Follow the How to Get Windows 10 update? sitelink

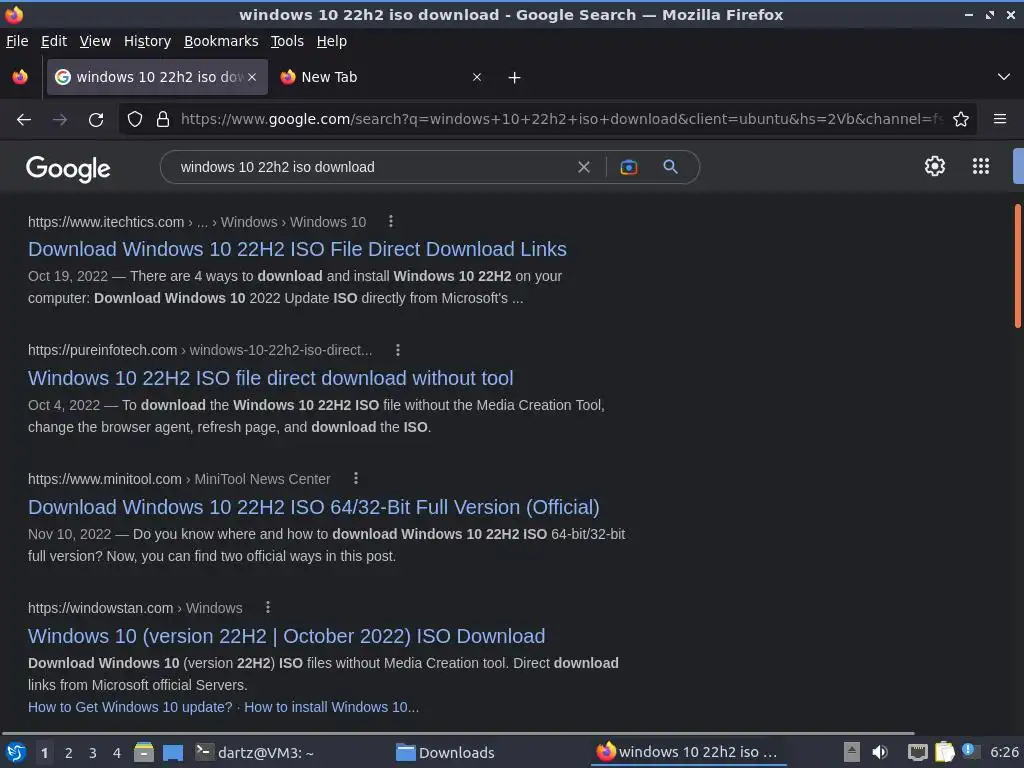(x=130, y=707)
